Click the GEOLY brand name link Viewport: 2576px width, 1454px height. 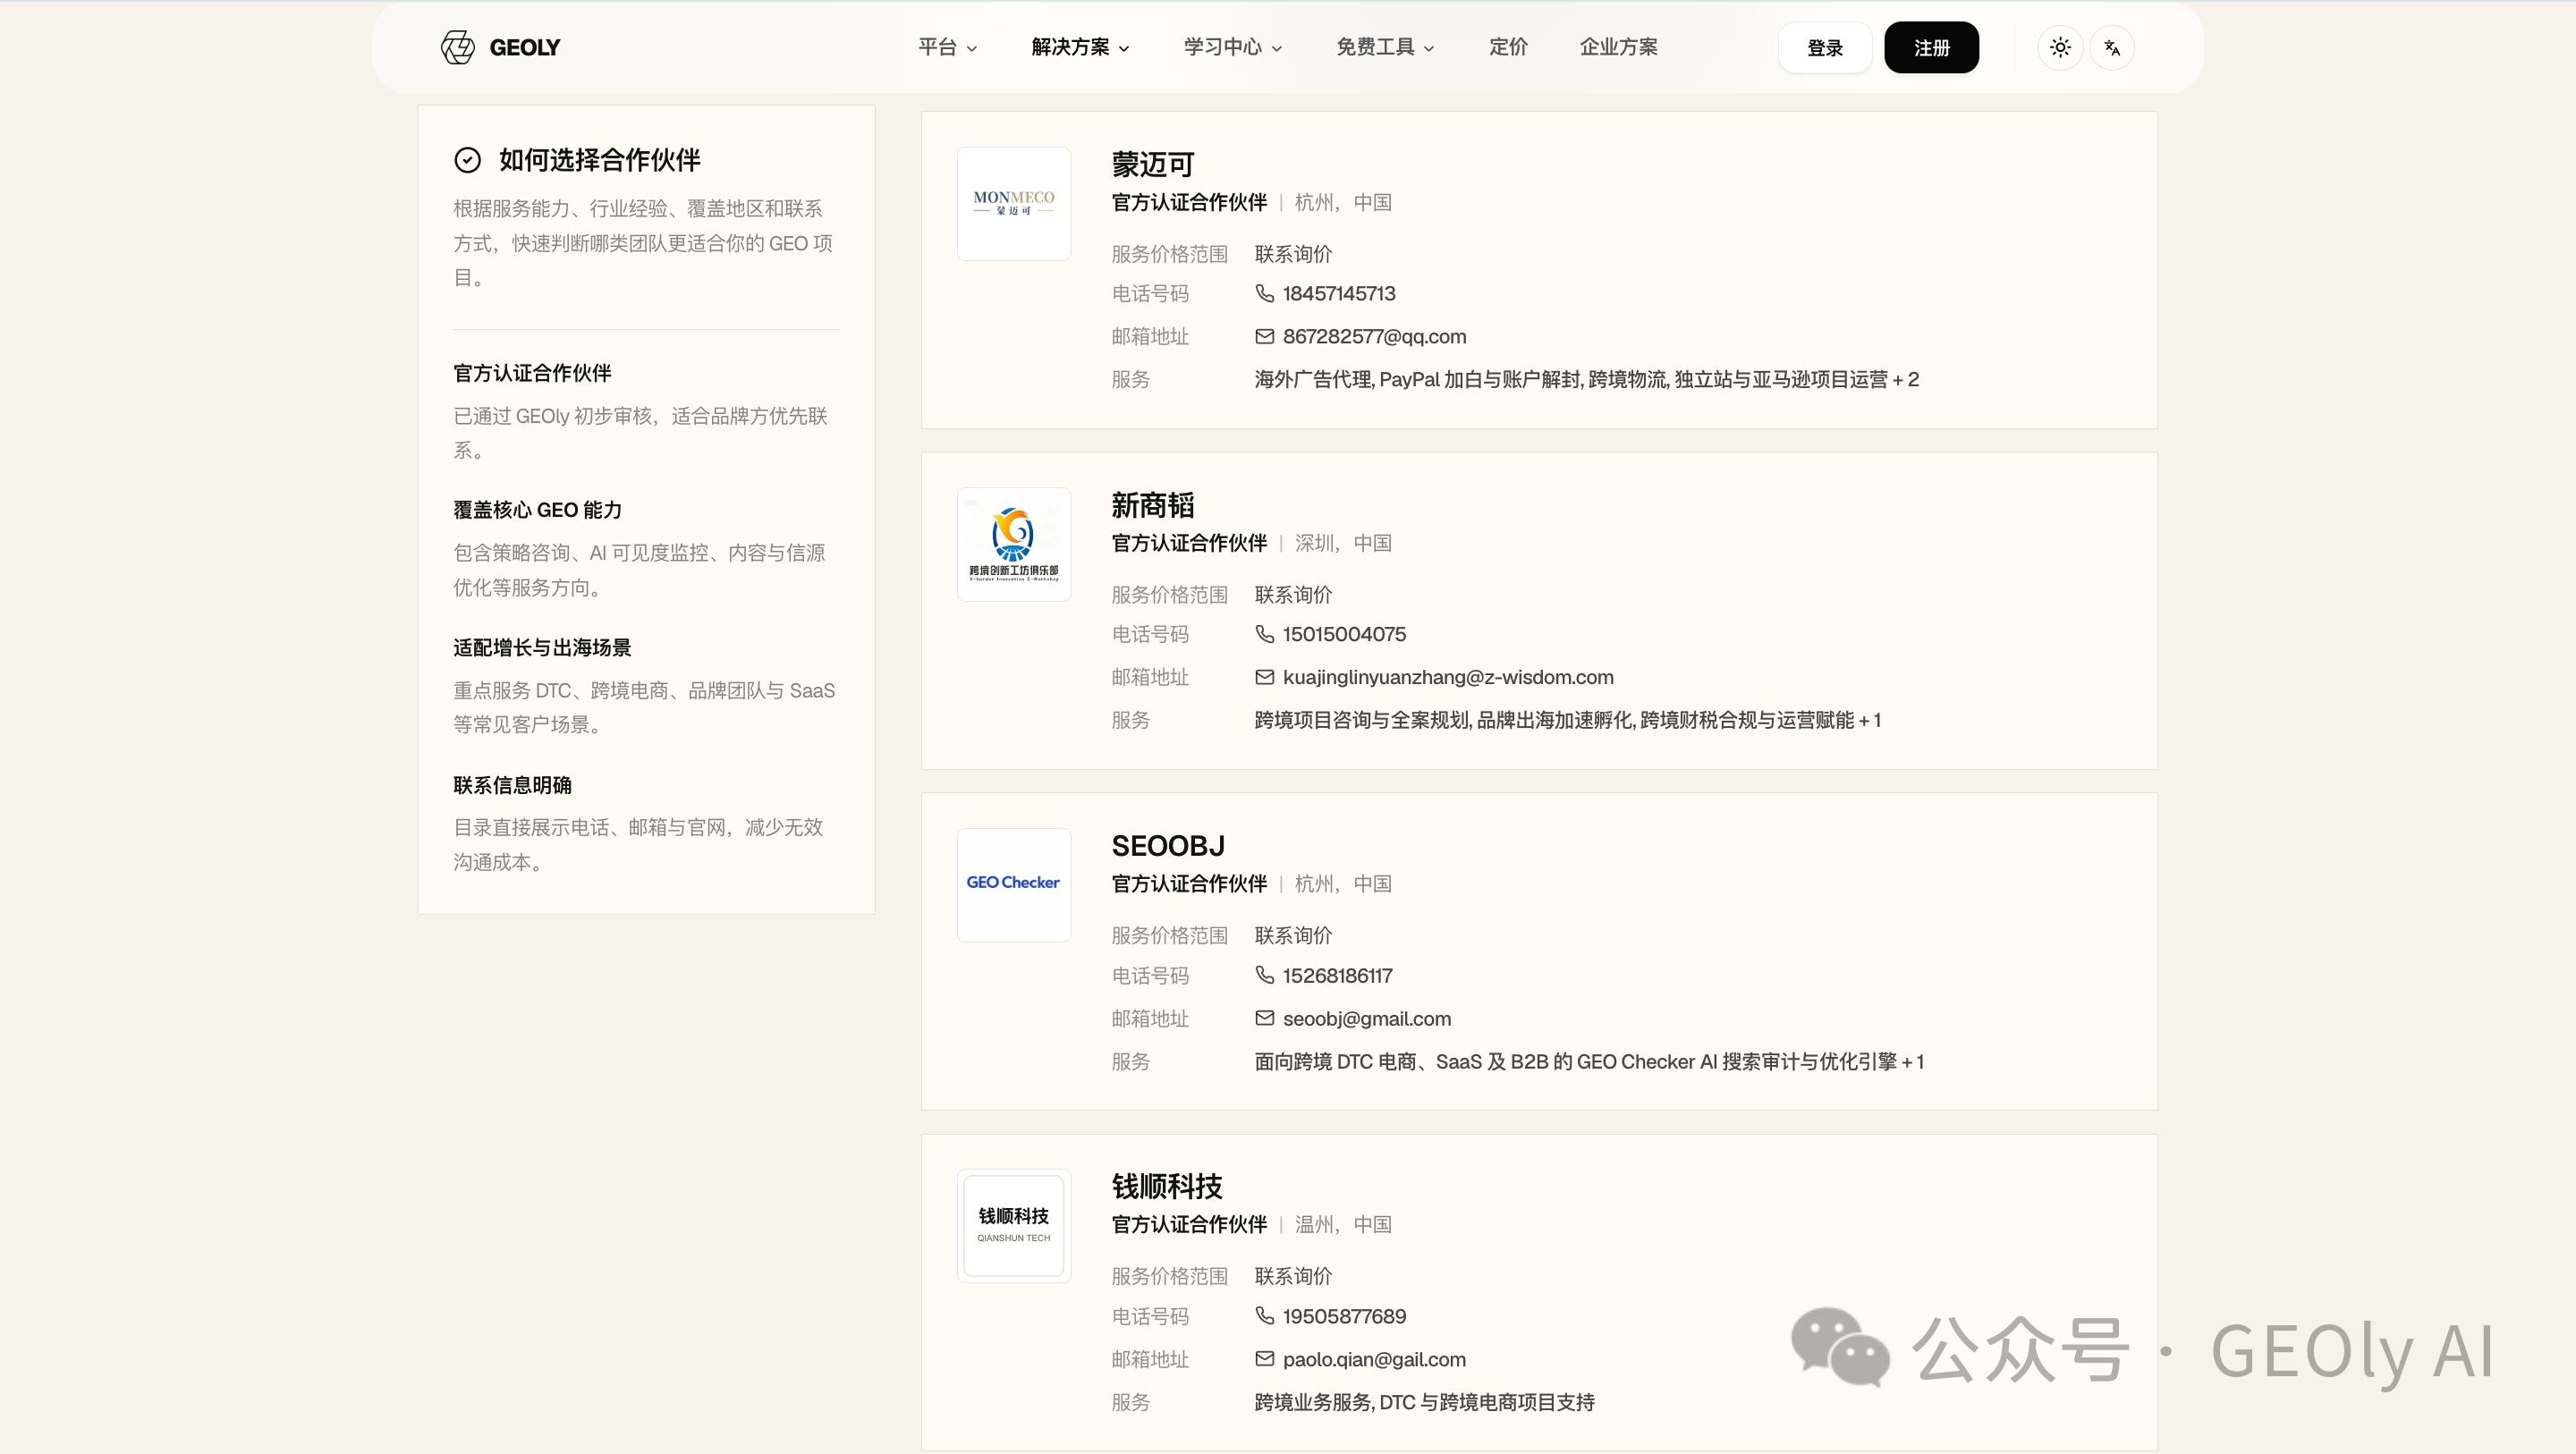point(525,47)
